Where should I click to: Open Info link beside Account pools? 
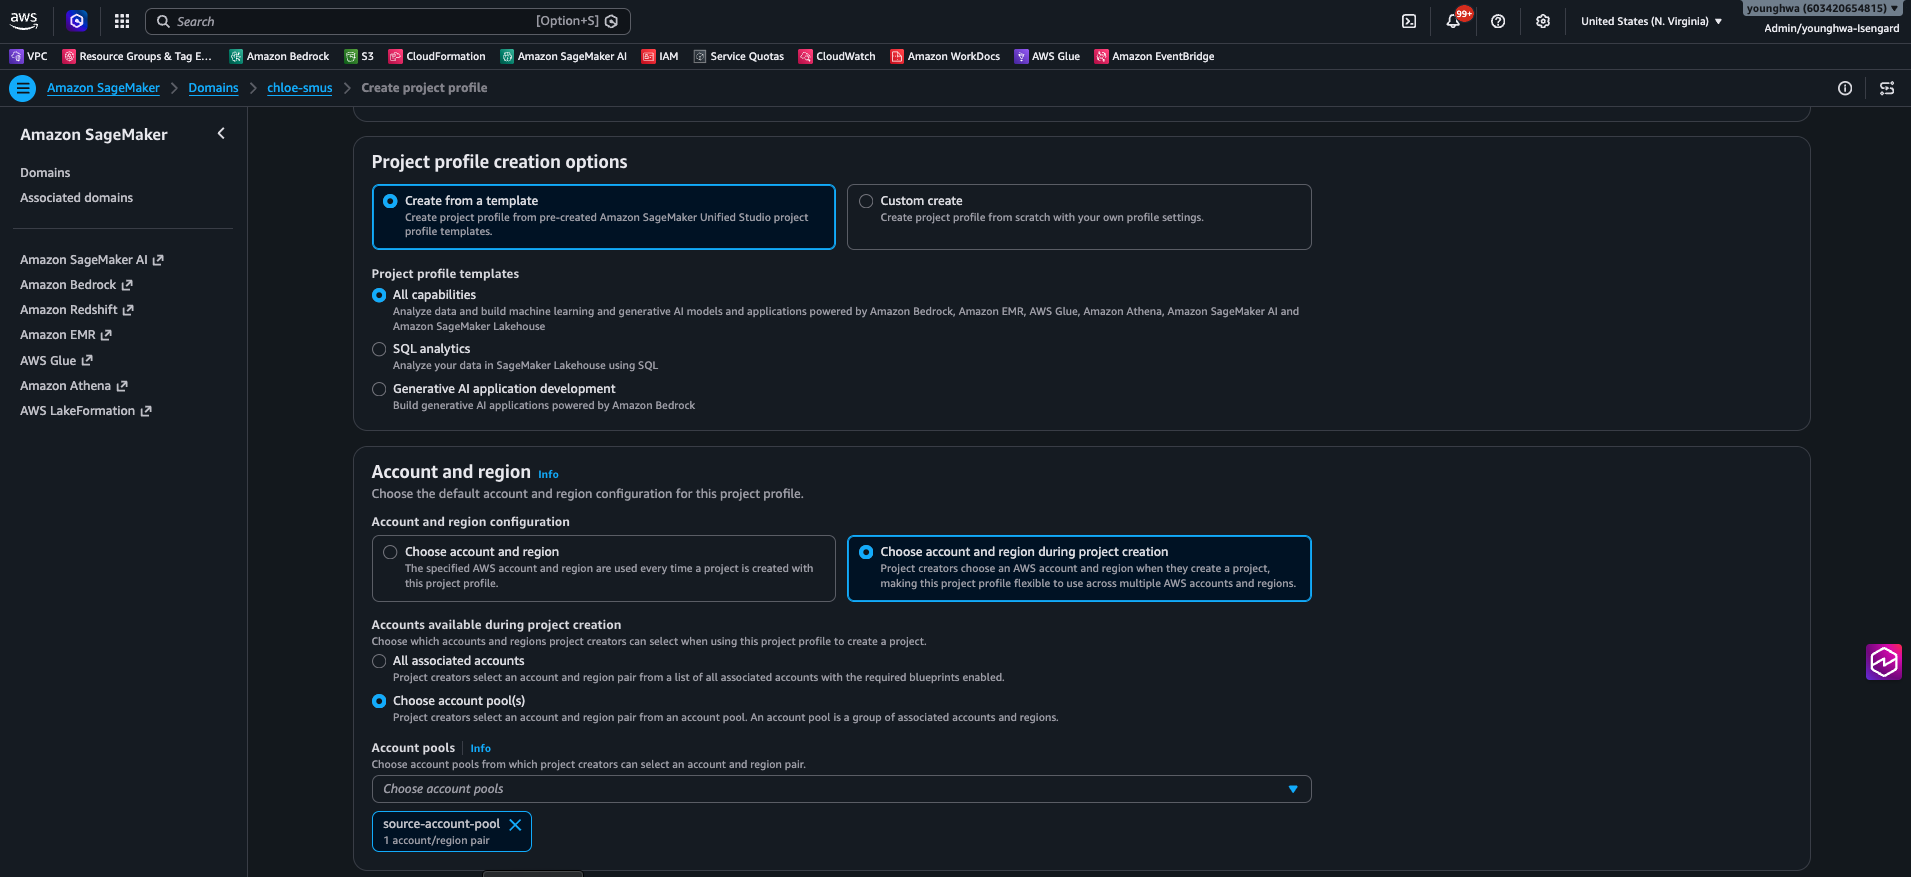tap(480, 748)
